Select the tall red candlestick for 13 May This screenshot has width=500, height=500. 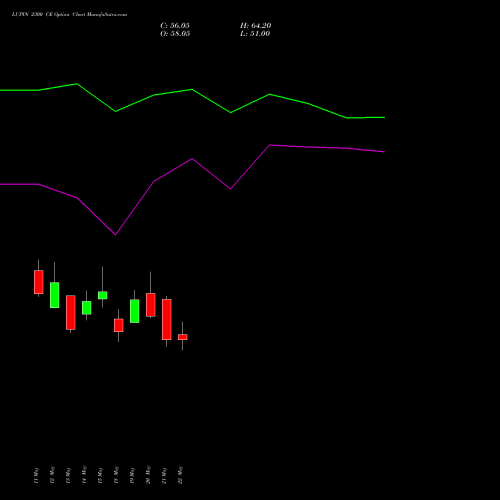71,312
